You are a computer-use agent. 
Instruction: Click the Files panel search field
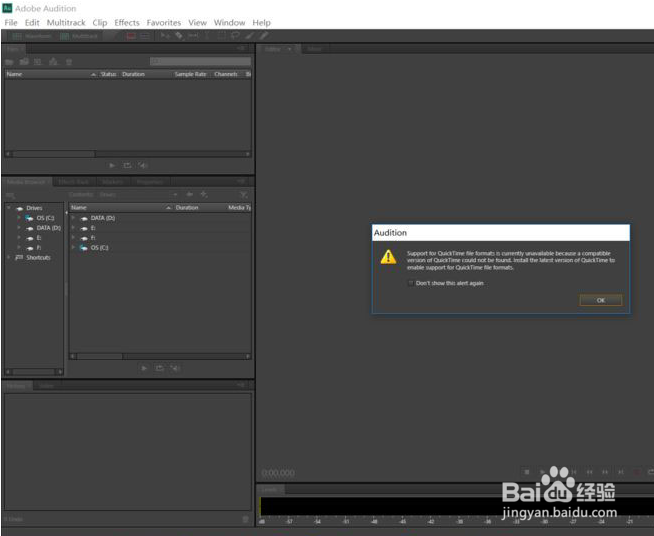coord(201,61)
